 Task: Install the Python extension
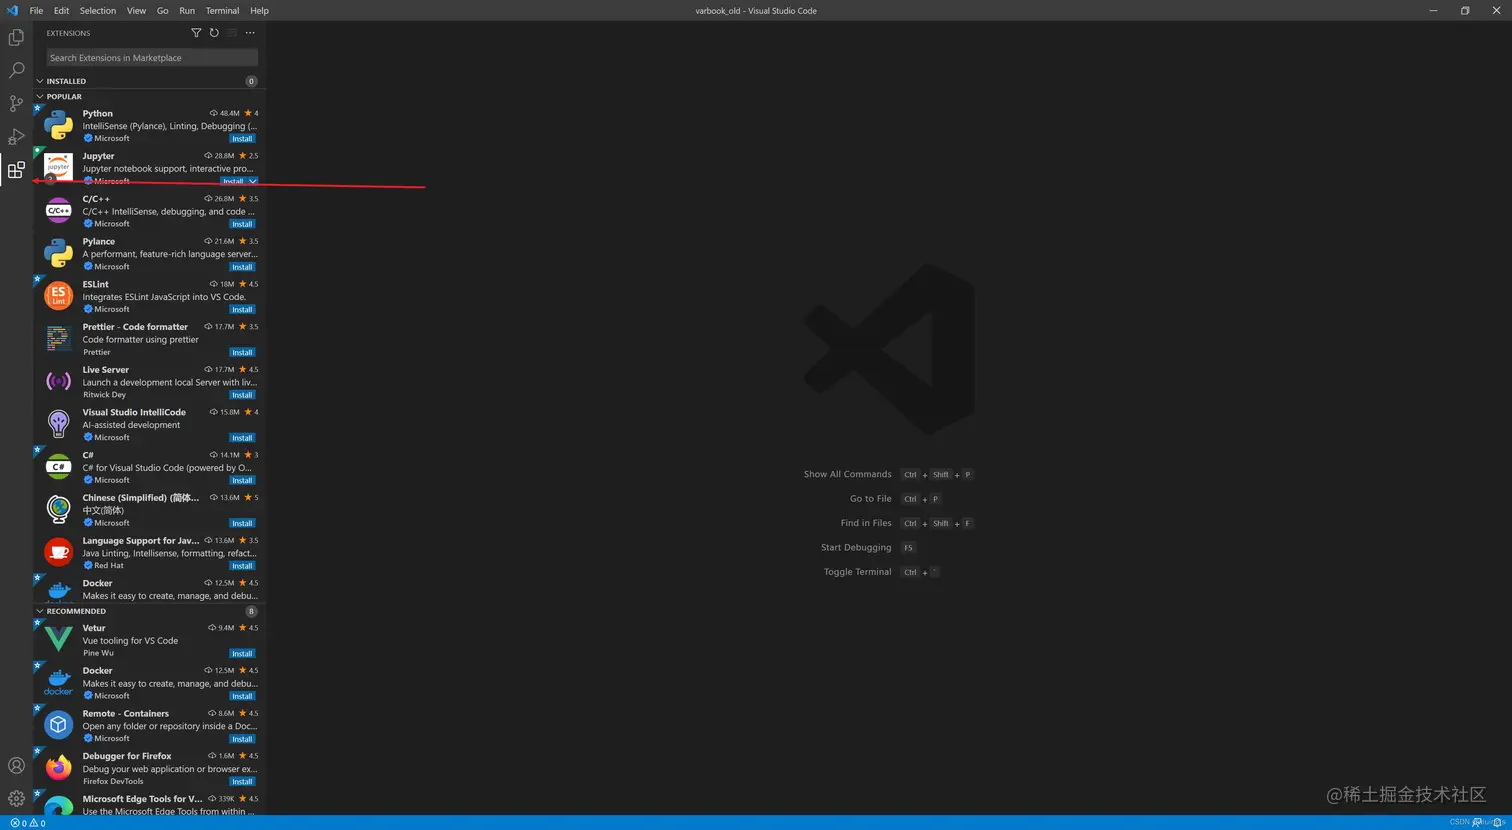click(242, 139)
